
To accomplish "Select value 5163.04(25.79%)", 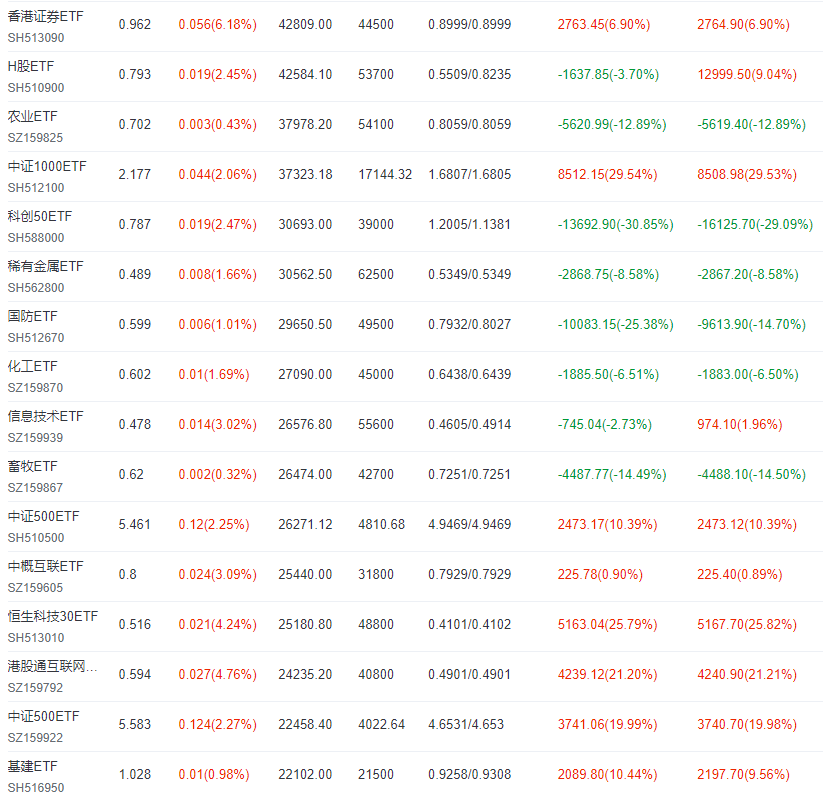I will [607, 625].
